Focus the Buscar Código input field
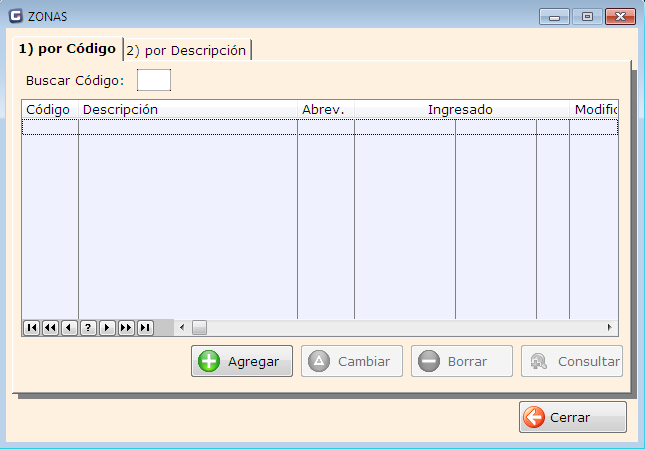Image resolution: width=645 pixels, height=449 pixels. pyautogui.click(x=154, y=80)
